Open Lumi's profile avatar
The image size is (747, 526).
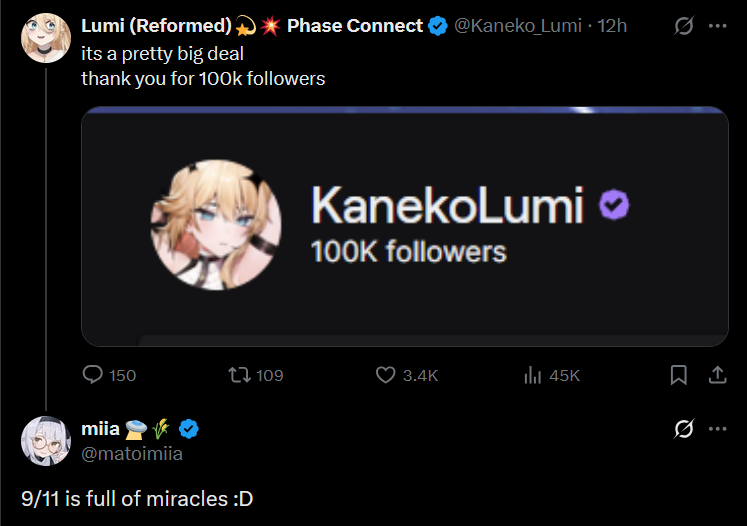click(x=45, y=38)
